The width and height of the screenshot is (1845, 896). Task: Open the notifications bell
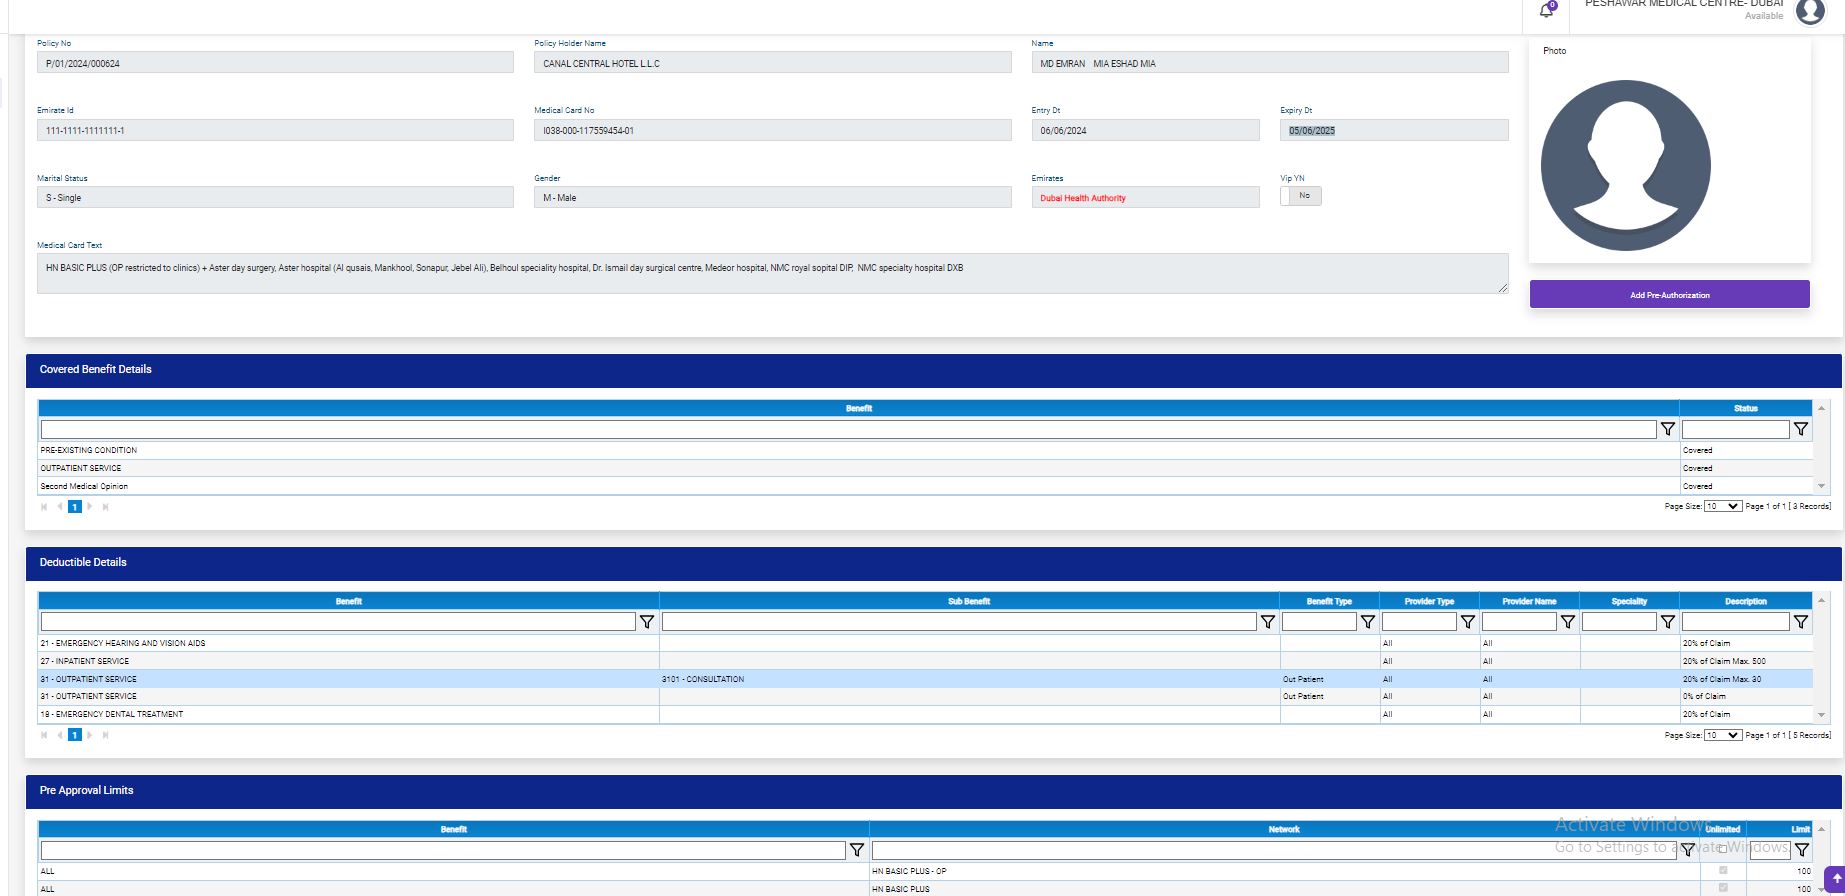tap(1547, 11)
